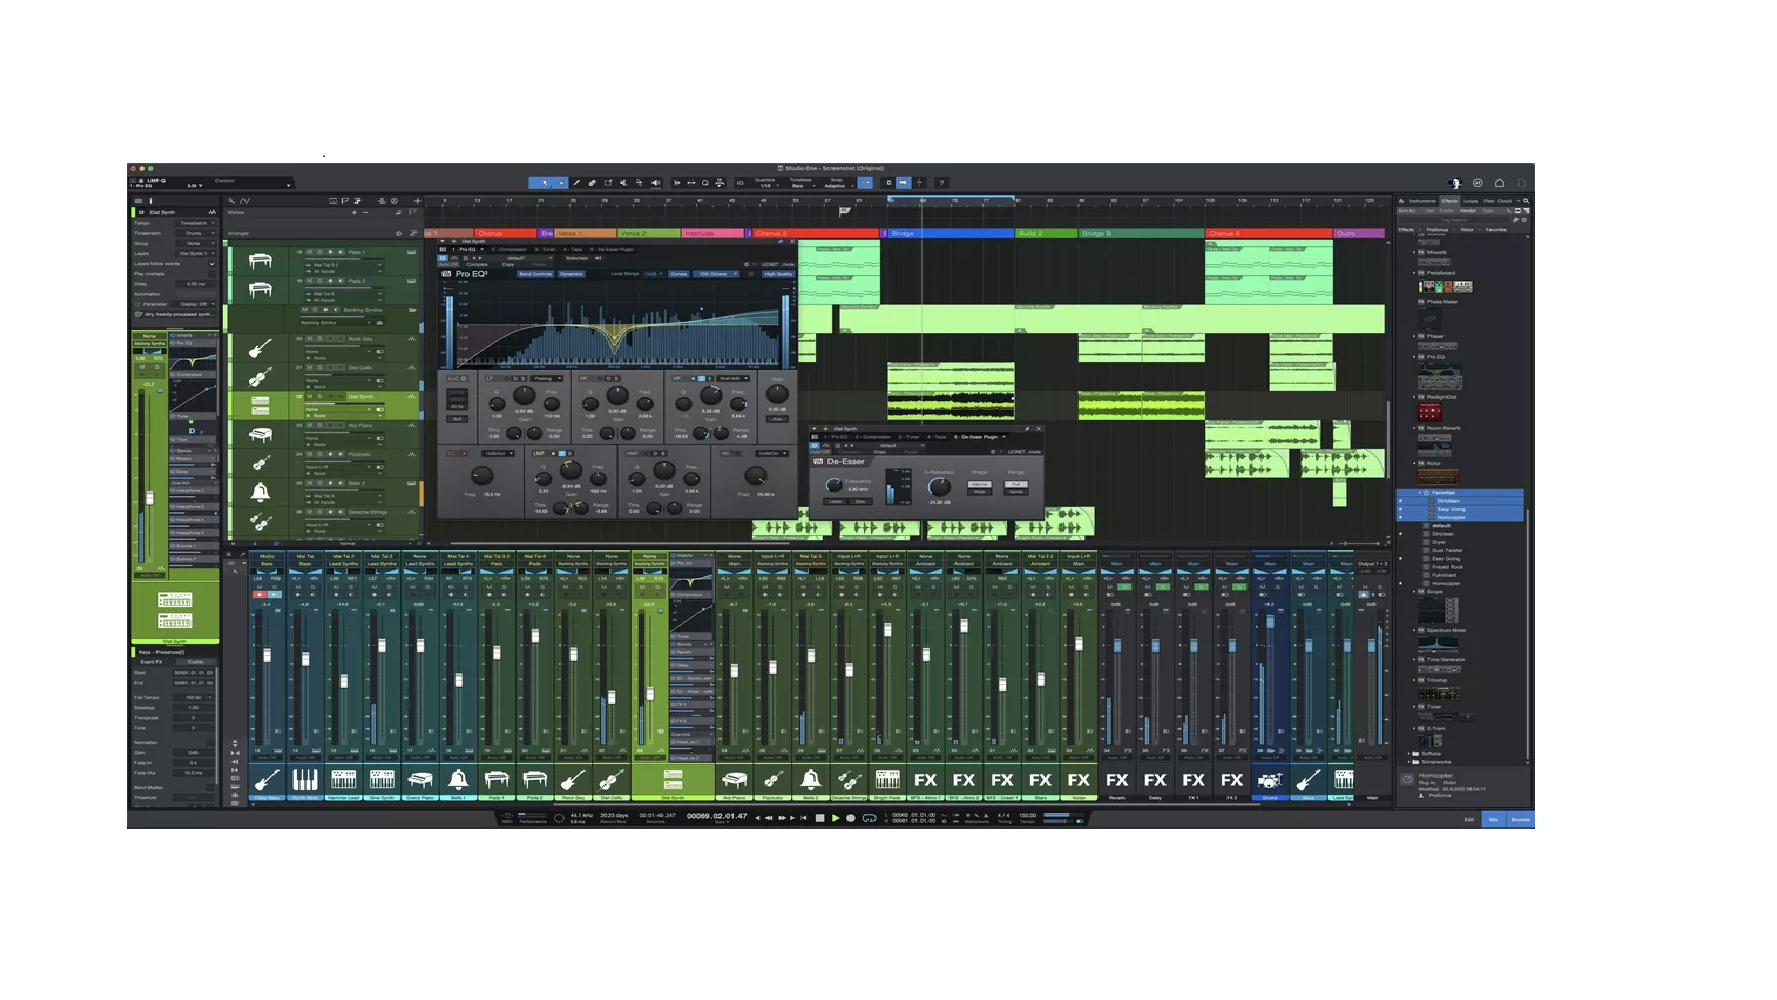Screen dimensions: 1777x1000
Task: Open the Timebase dropdown
Action: 802,183
